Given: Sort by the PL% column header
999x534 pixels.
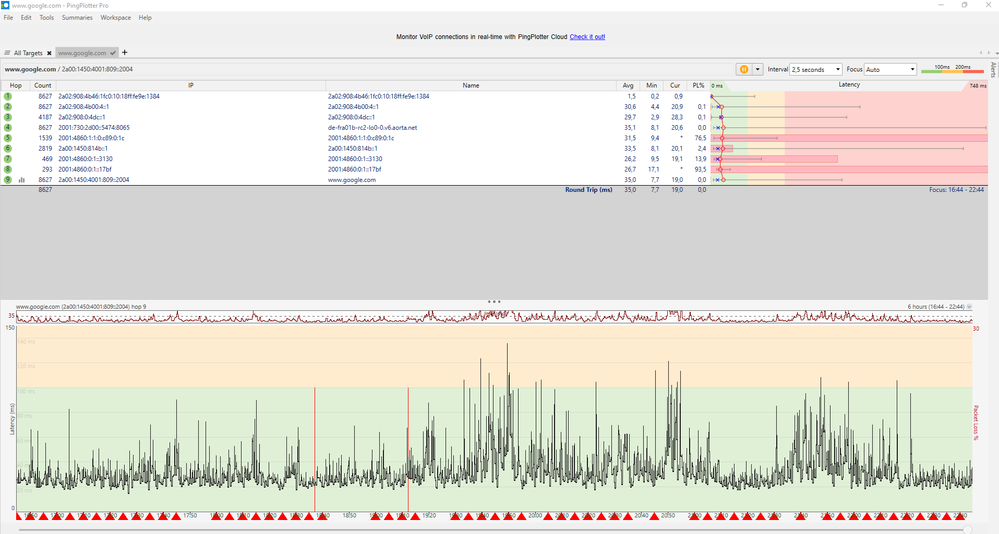Looking at the screenshot, I should pos(699,85).
